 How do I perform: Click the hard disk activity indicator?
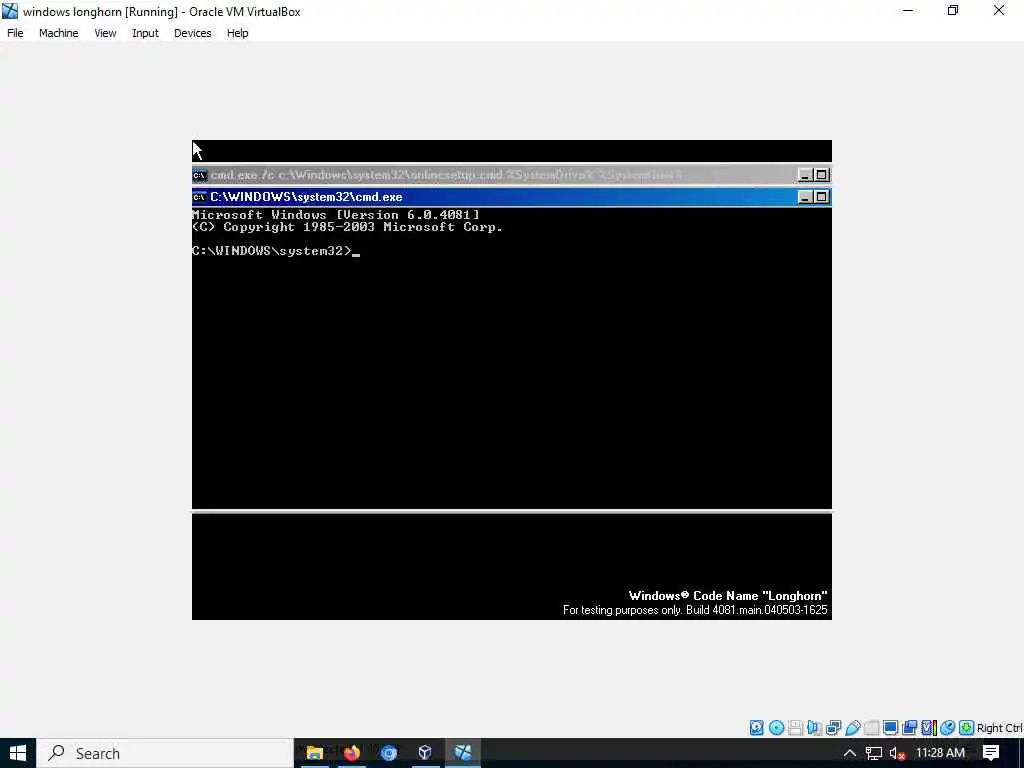[x=756, y=728]
